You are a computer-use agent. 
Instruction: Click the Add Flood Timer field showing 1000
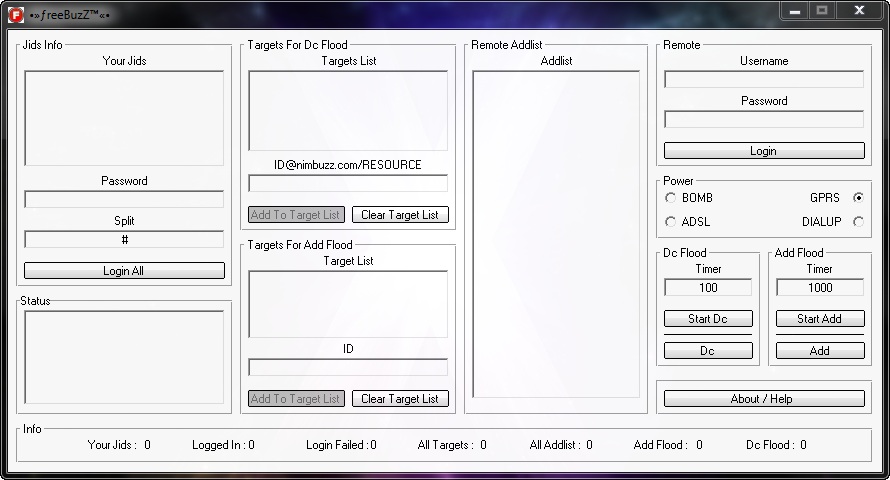820,287
